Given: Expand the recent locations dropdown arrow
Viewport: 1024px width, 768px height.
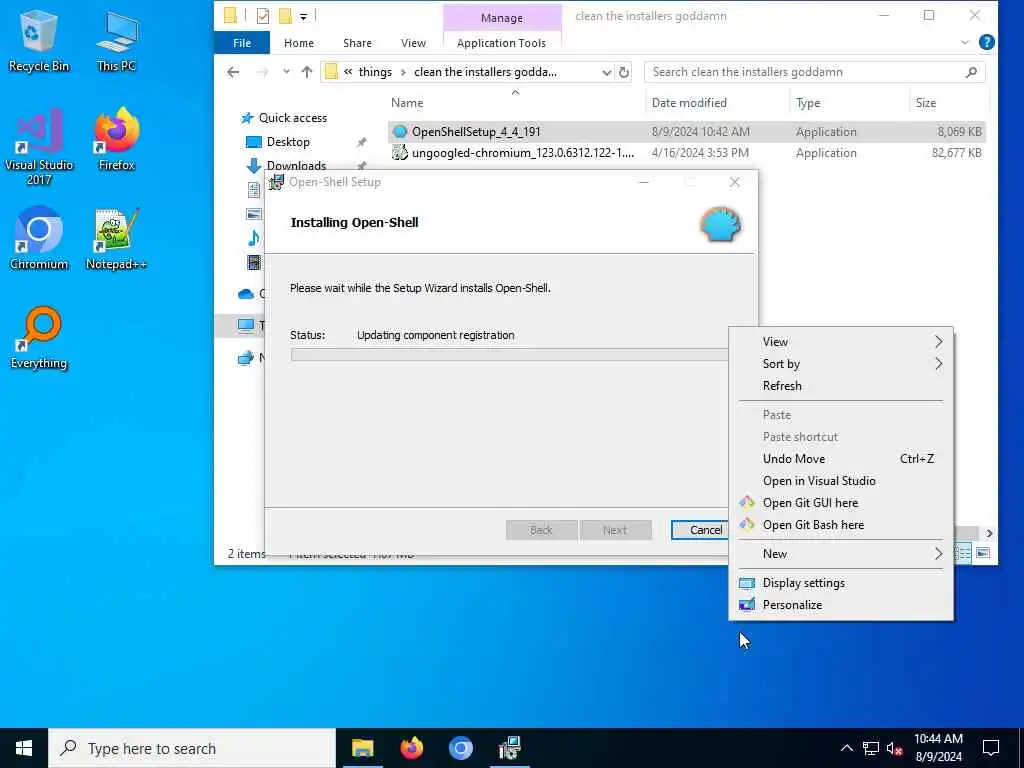Looking at the screenshot, I should coord(286,72).
